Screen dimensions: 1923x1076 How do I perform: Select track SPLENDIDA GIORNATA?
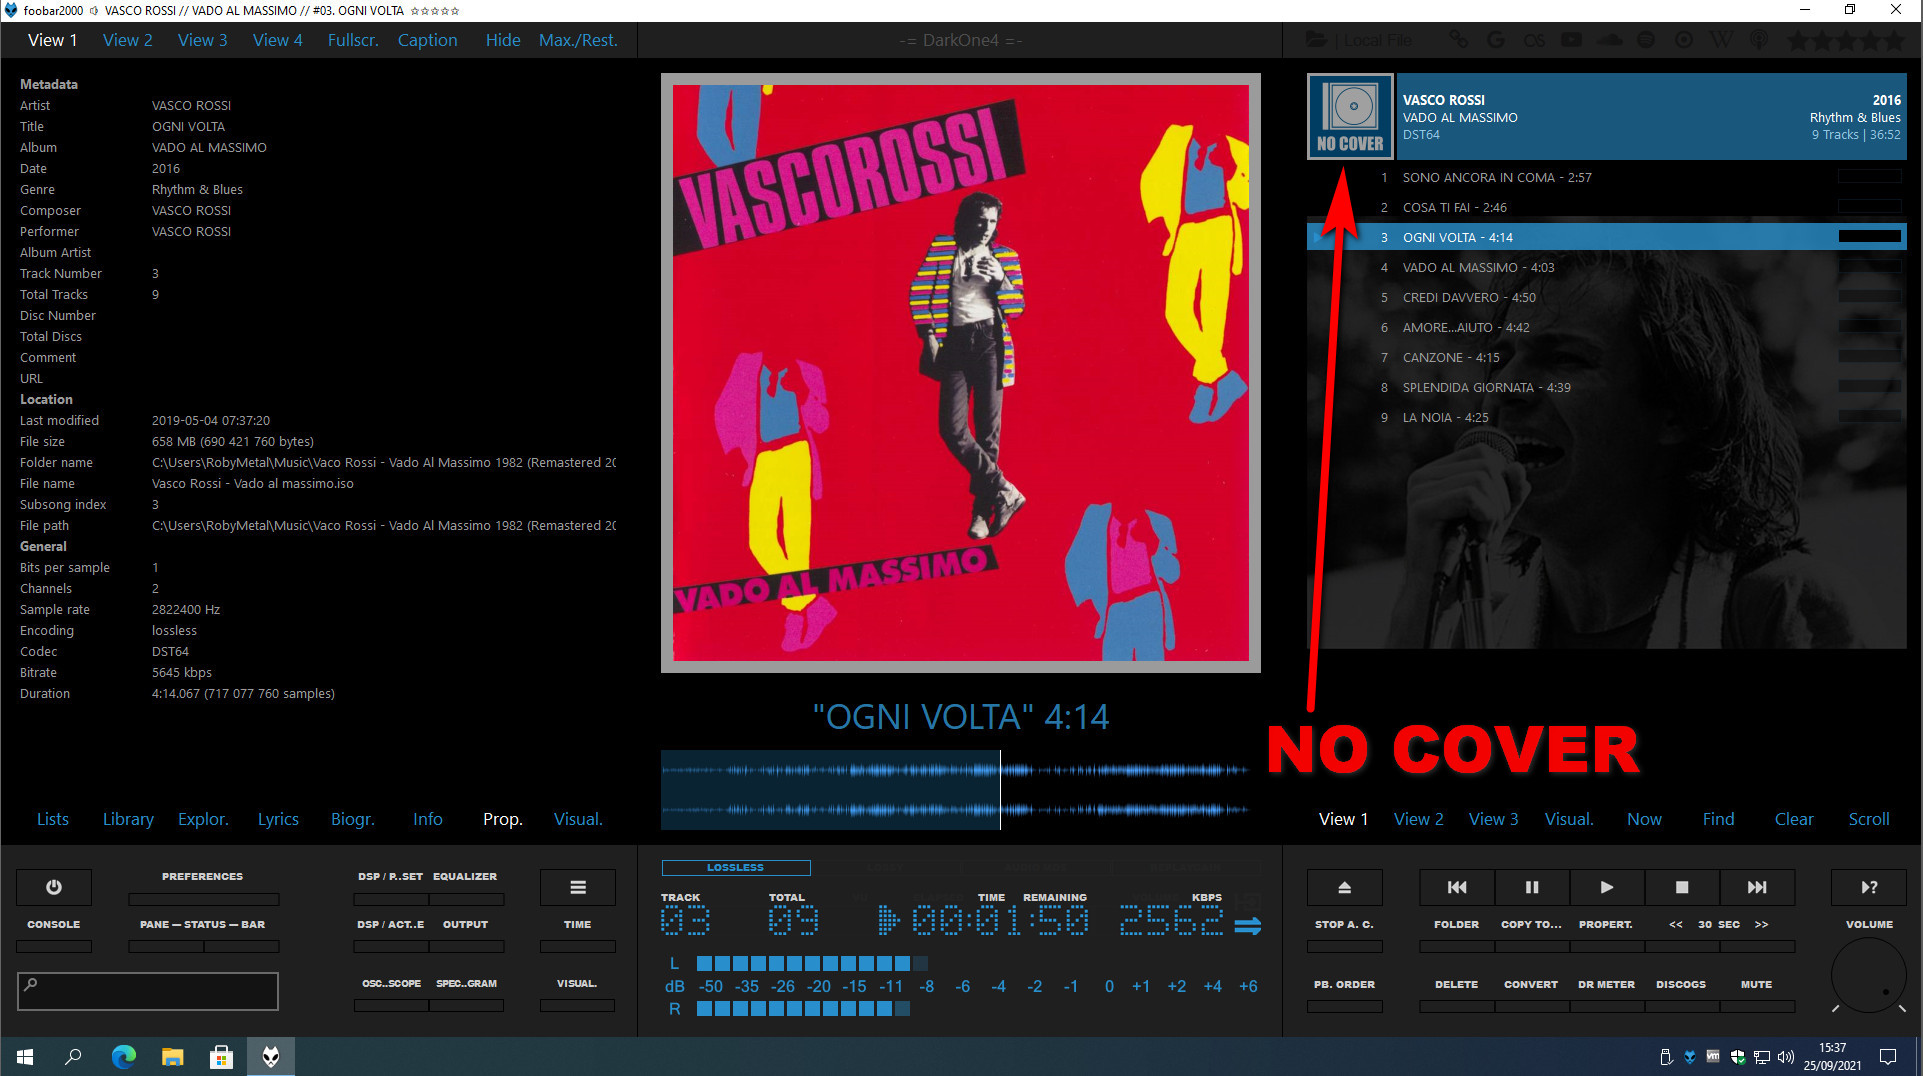click(1607, 387)
